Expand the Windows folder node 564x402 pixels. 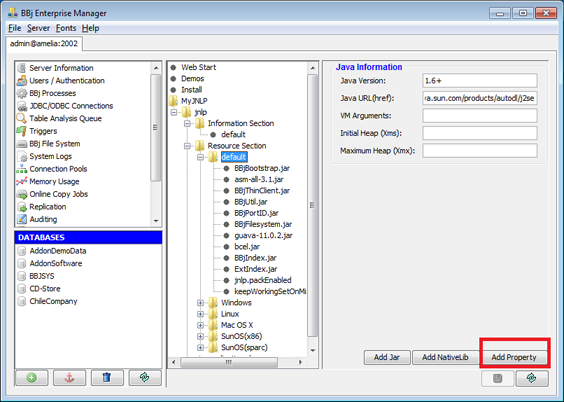pos(200,303)
